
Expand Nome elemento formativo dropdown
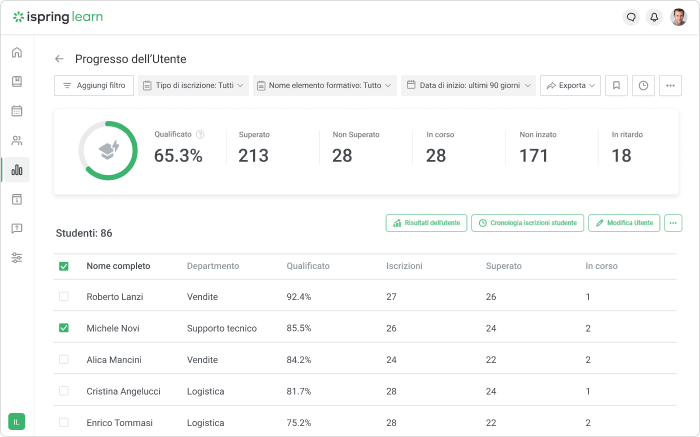324,86
